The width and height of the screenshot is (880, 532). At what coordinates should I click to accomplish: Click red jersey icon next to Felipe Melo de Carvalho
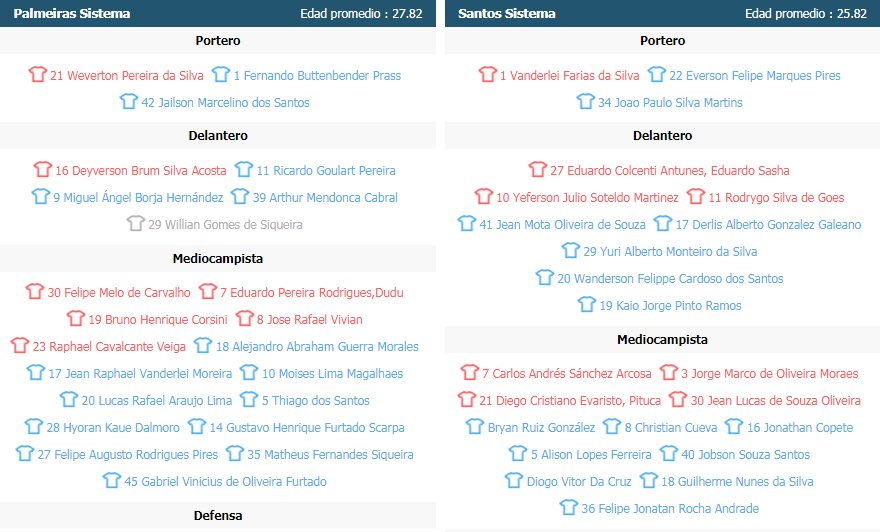(35, 292)
